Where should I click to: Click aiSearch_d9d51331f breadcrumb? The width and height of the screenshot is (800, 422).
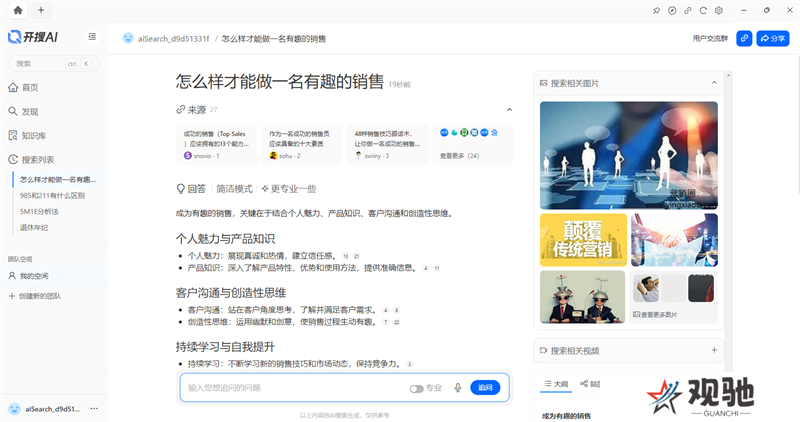(x=173, y=39)
